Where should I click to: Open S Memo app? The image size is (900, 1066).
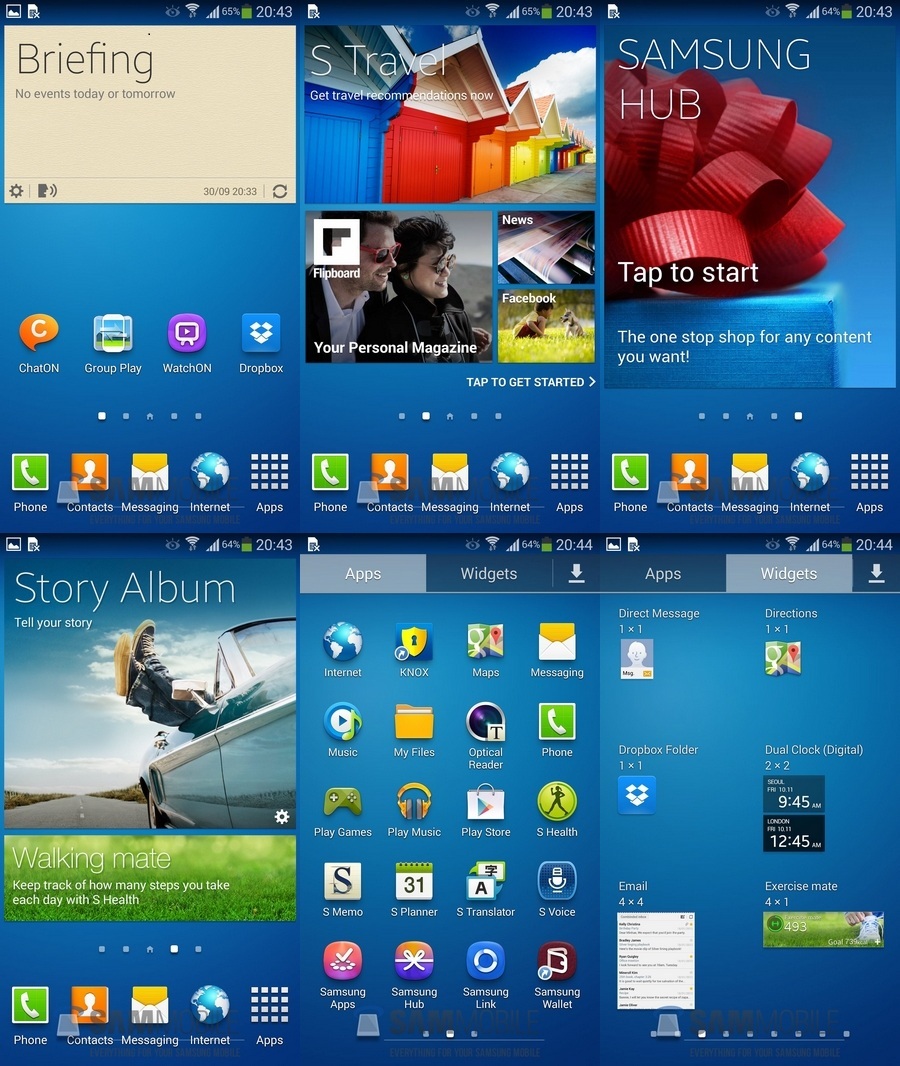coord(343,882)
